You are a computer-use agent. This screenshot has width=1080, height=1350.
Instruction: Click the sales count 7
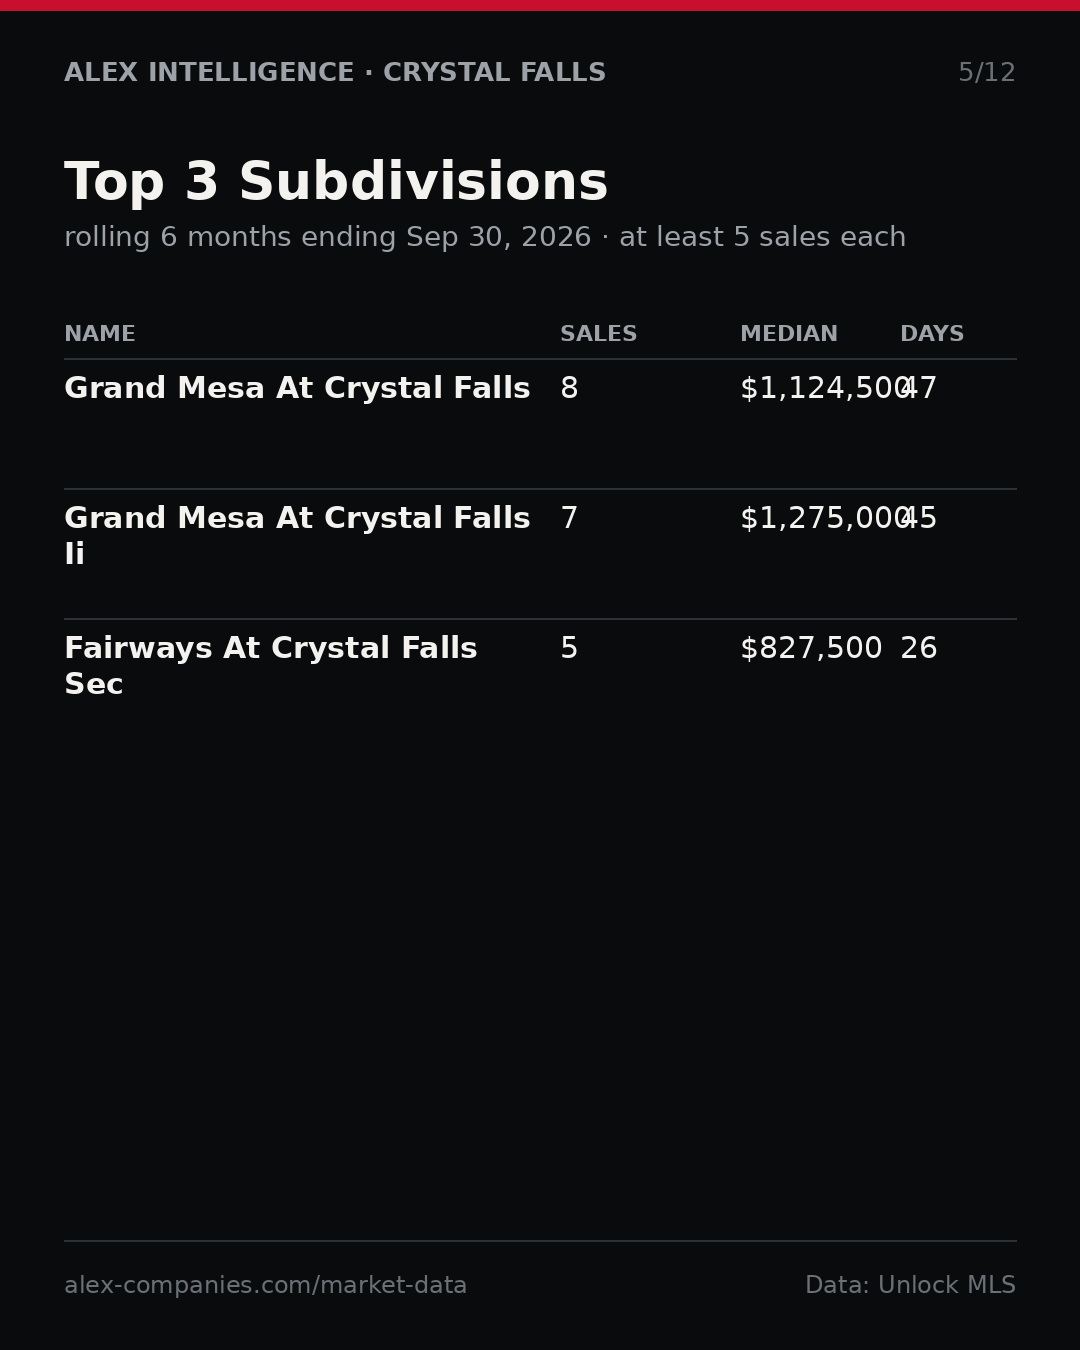(569, 519)
